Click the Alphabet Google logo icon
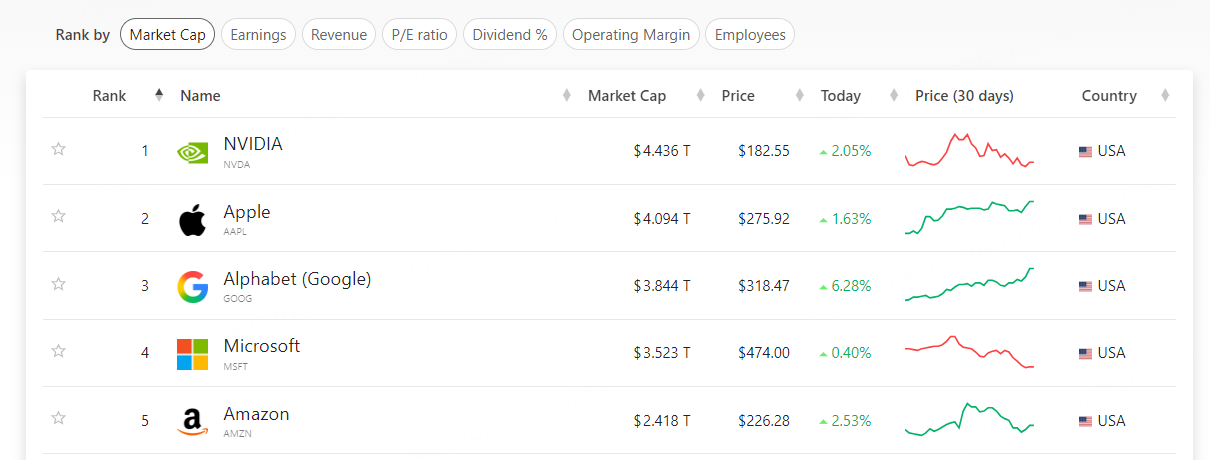The height and width of the screenshot is (460, 1210). tap(192, 286)
